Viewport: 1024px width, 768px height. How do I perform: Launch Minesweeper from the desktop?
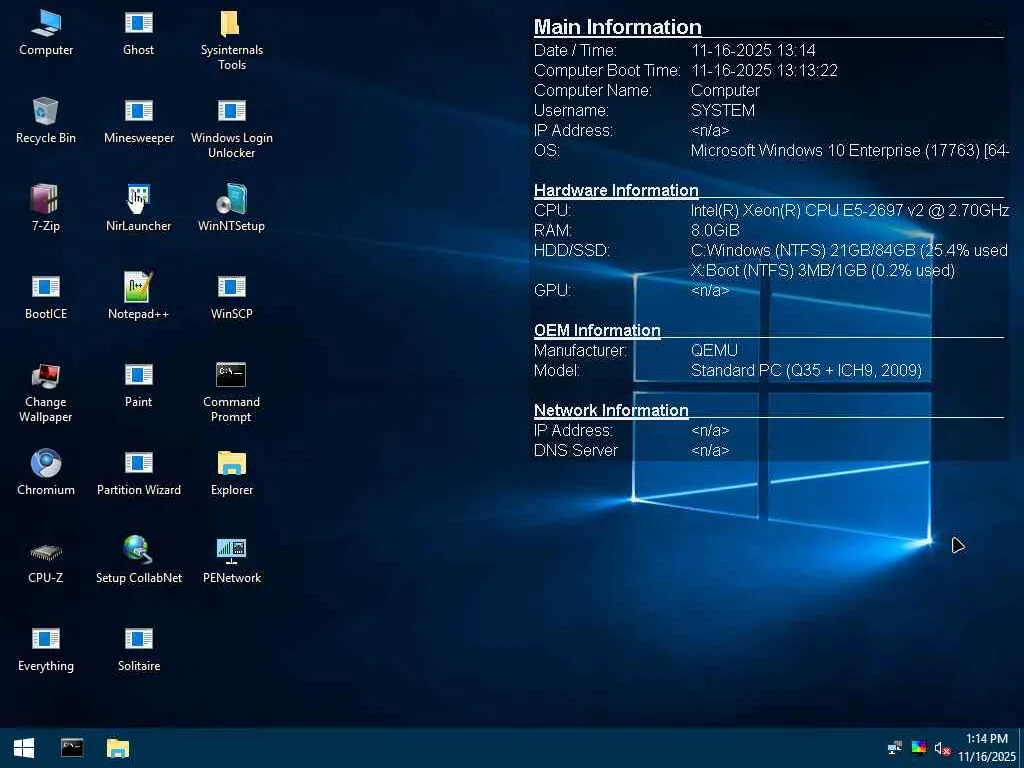click(138, 121)
